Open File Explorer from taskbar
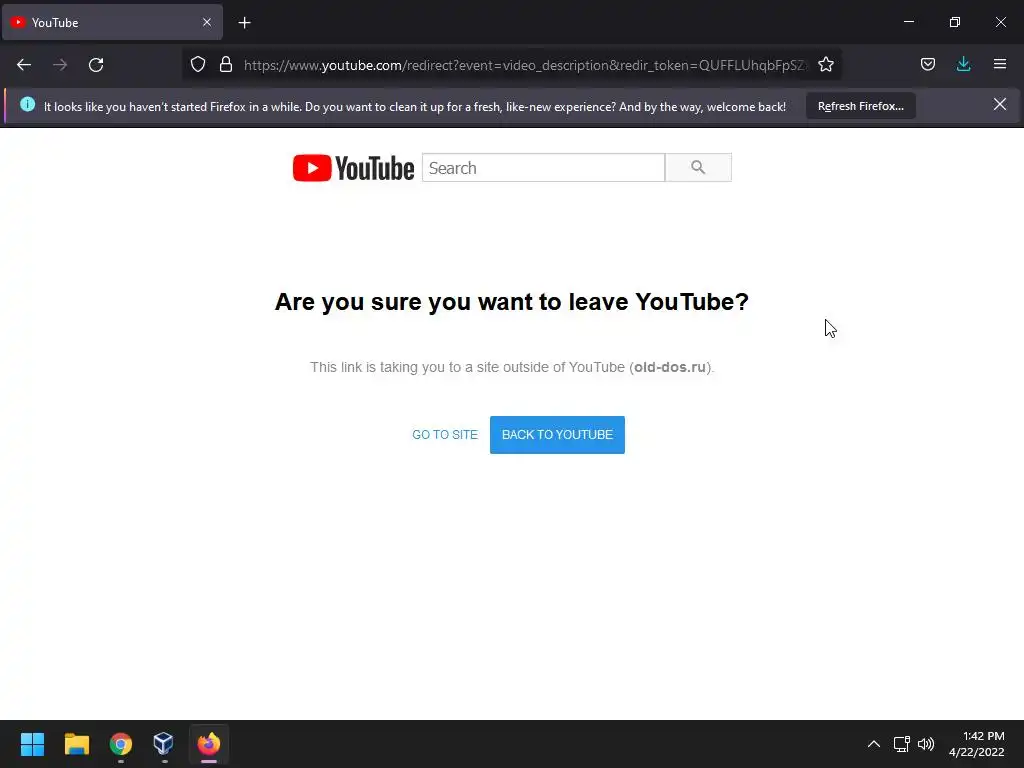 click(76, 744)
